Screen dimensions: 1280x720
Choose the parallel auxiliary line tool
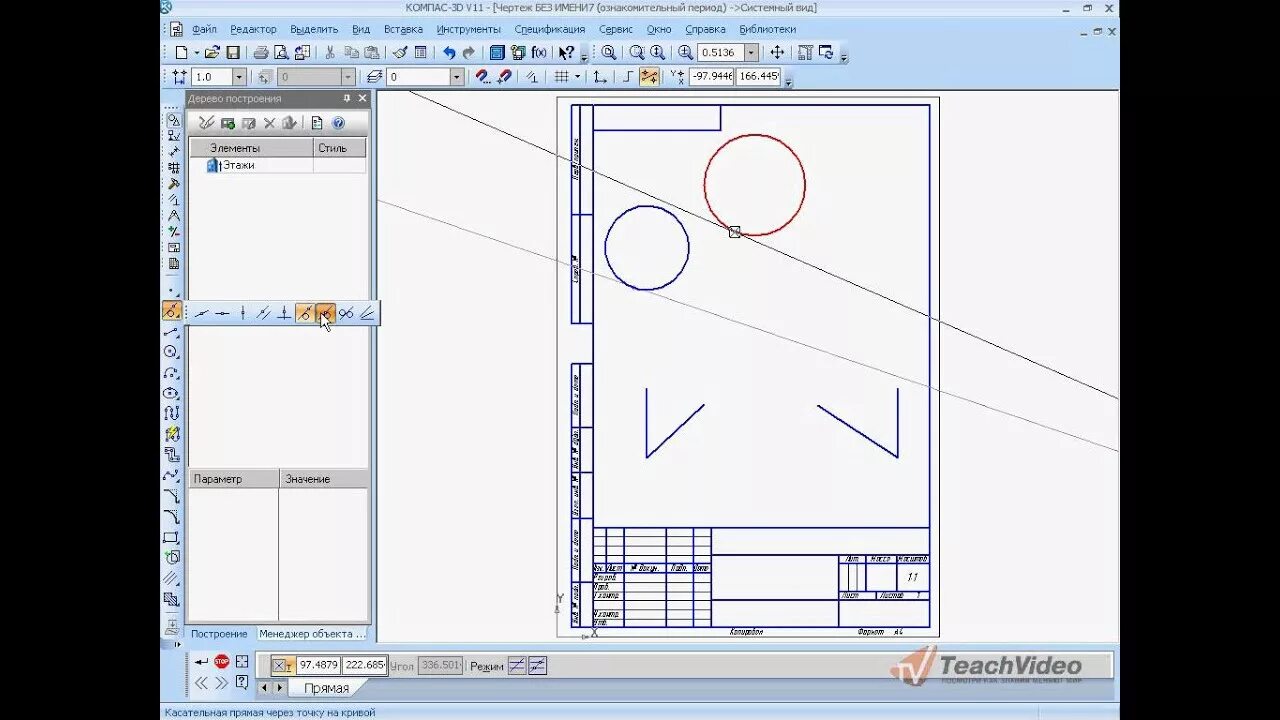coord(263,313)
